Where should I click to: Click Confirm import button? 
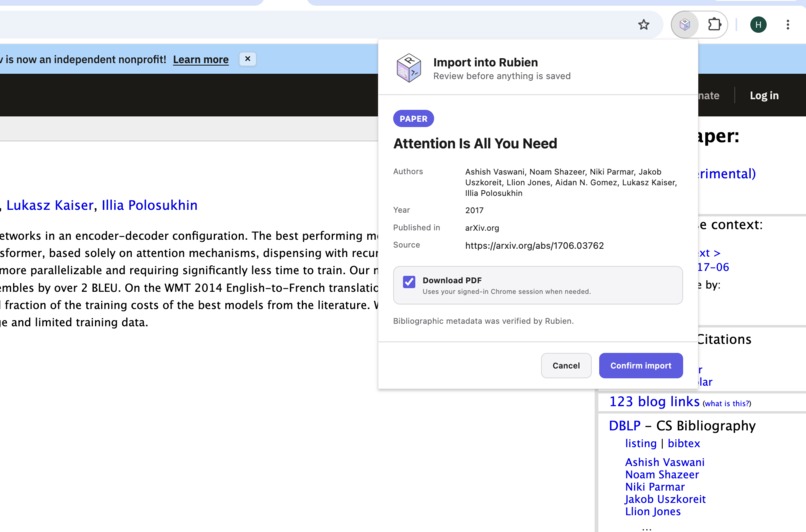[640, 365]
